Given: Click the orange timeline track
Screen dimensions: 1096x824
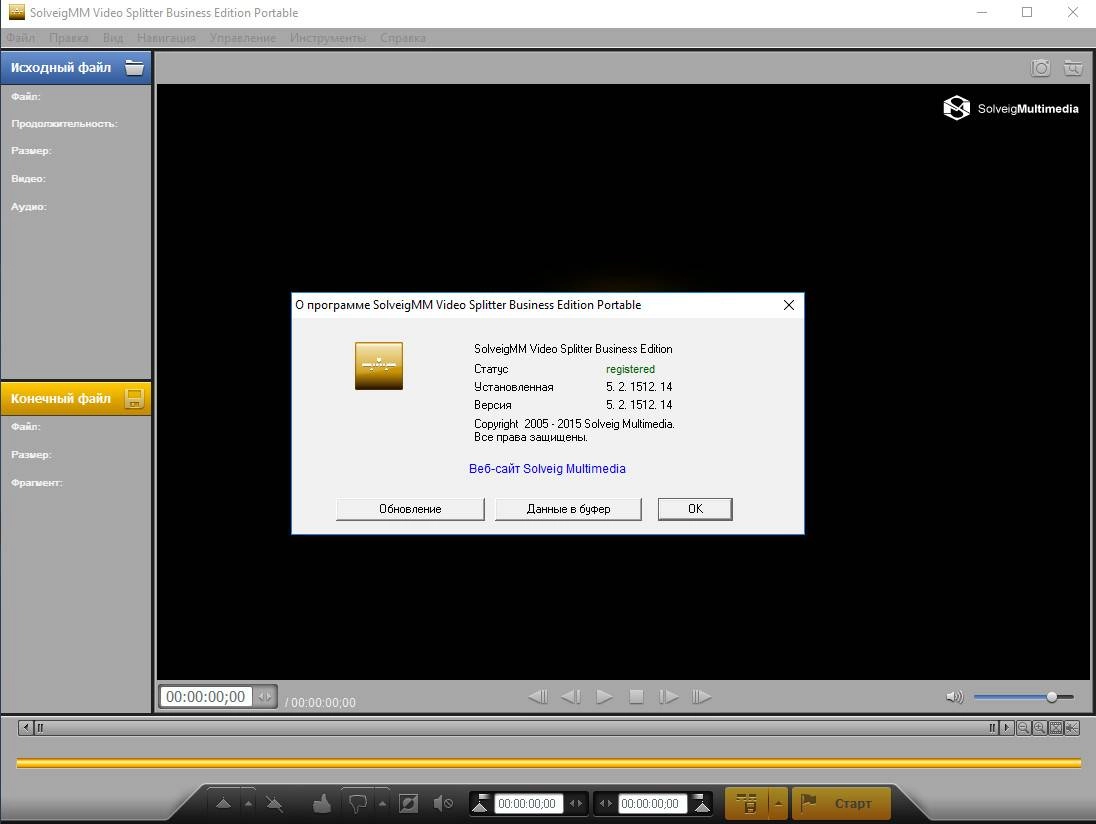Looking at the screenshot, I should tap(549, 763).
